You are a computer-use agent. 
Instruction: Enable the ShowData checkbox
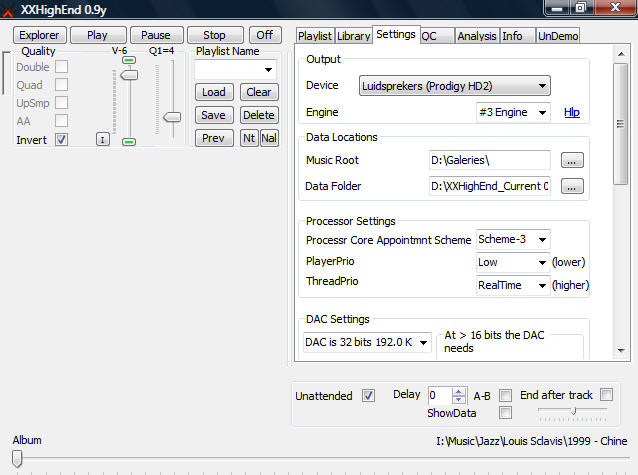pyautogui.click(x=505, y=413)
